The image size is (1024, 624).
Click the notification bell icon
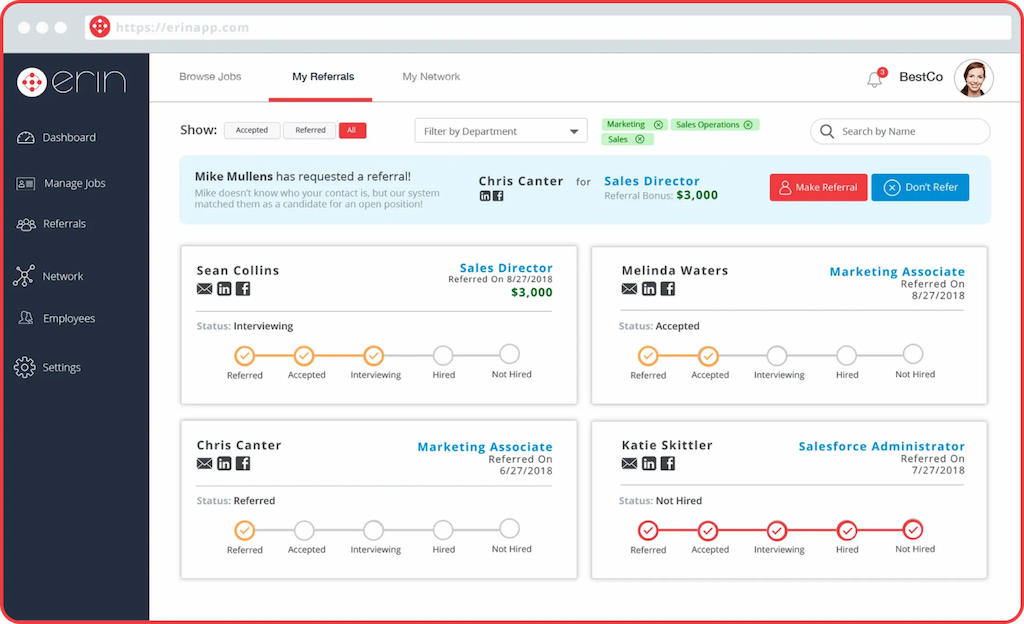click(x=874, y=79)
